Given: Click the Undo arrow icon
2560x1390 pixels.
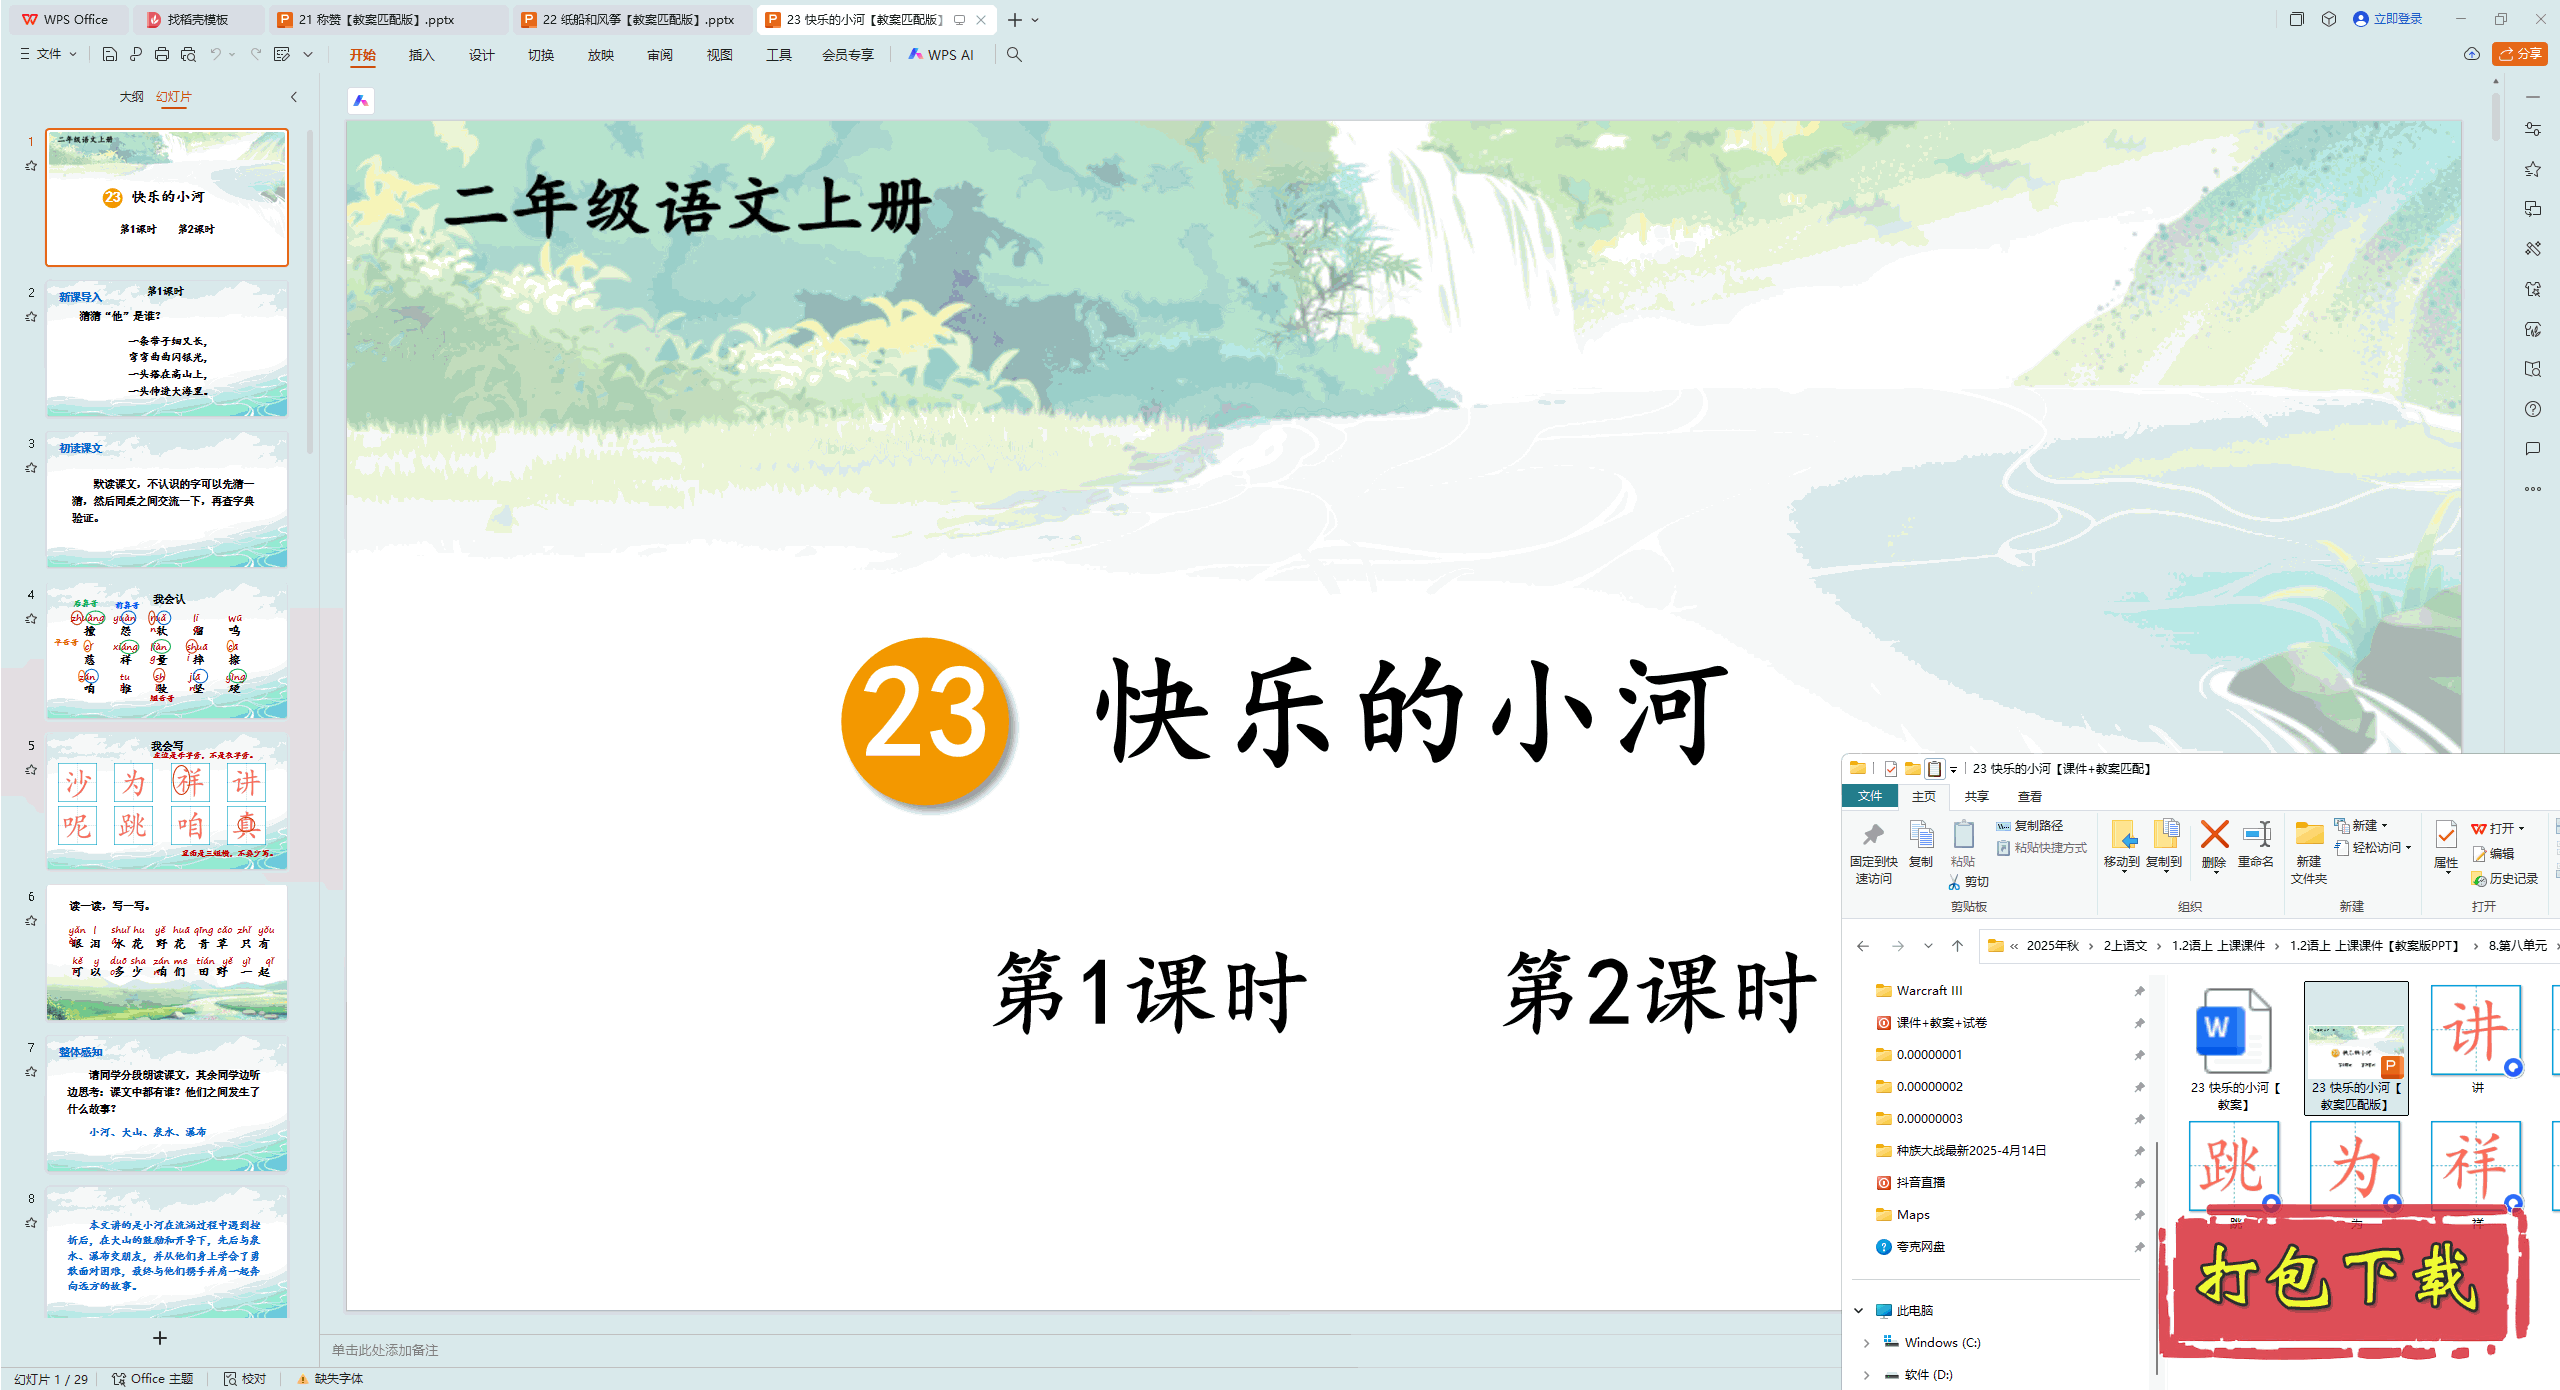Looking at the screenshot, I should [215, 54].
